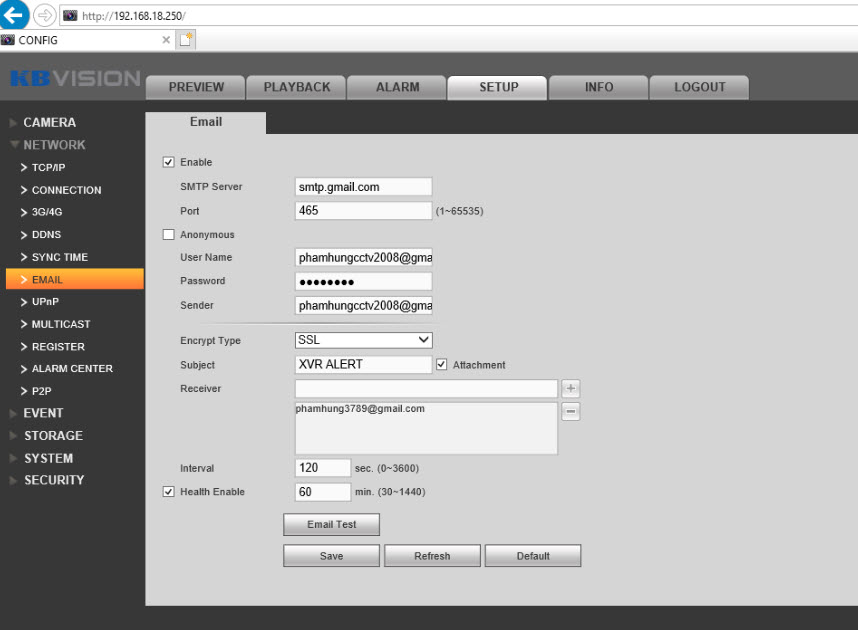
Task: Click the browser back arrow button
Action: 15,15
